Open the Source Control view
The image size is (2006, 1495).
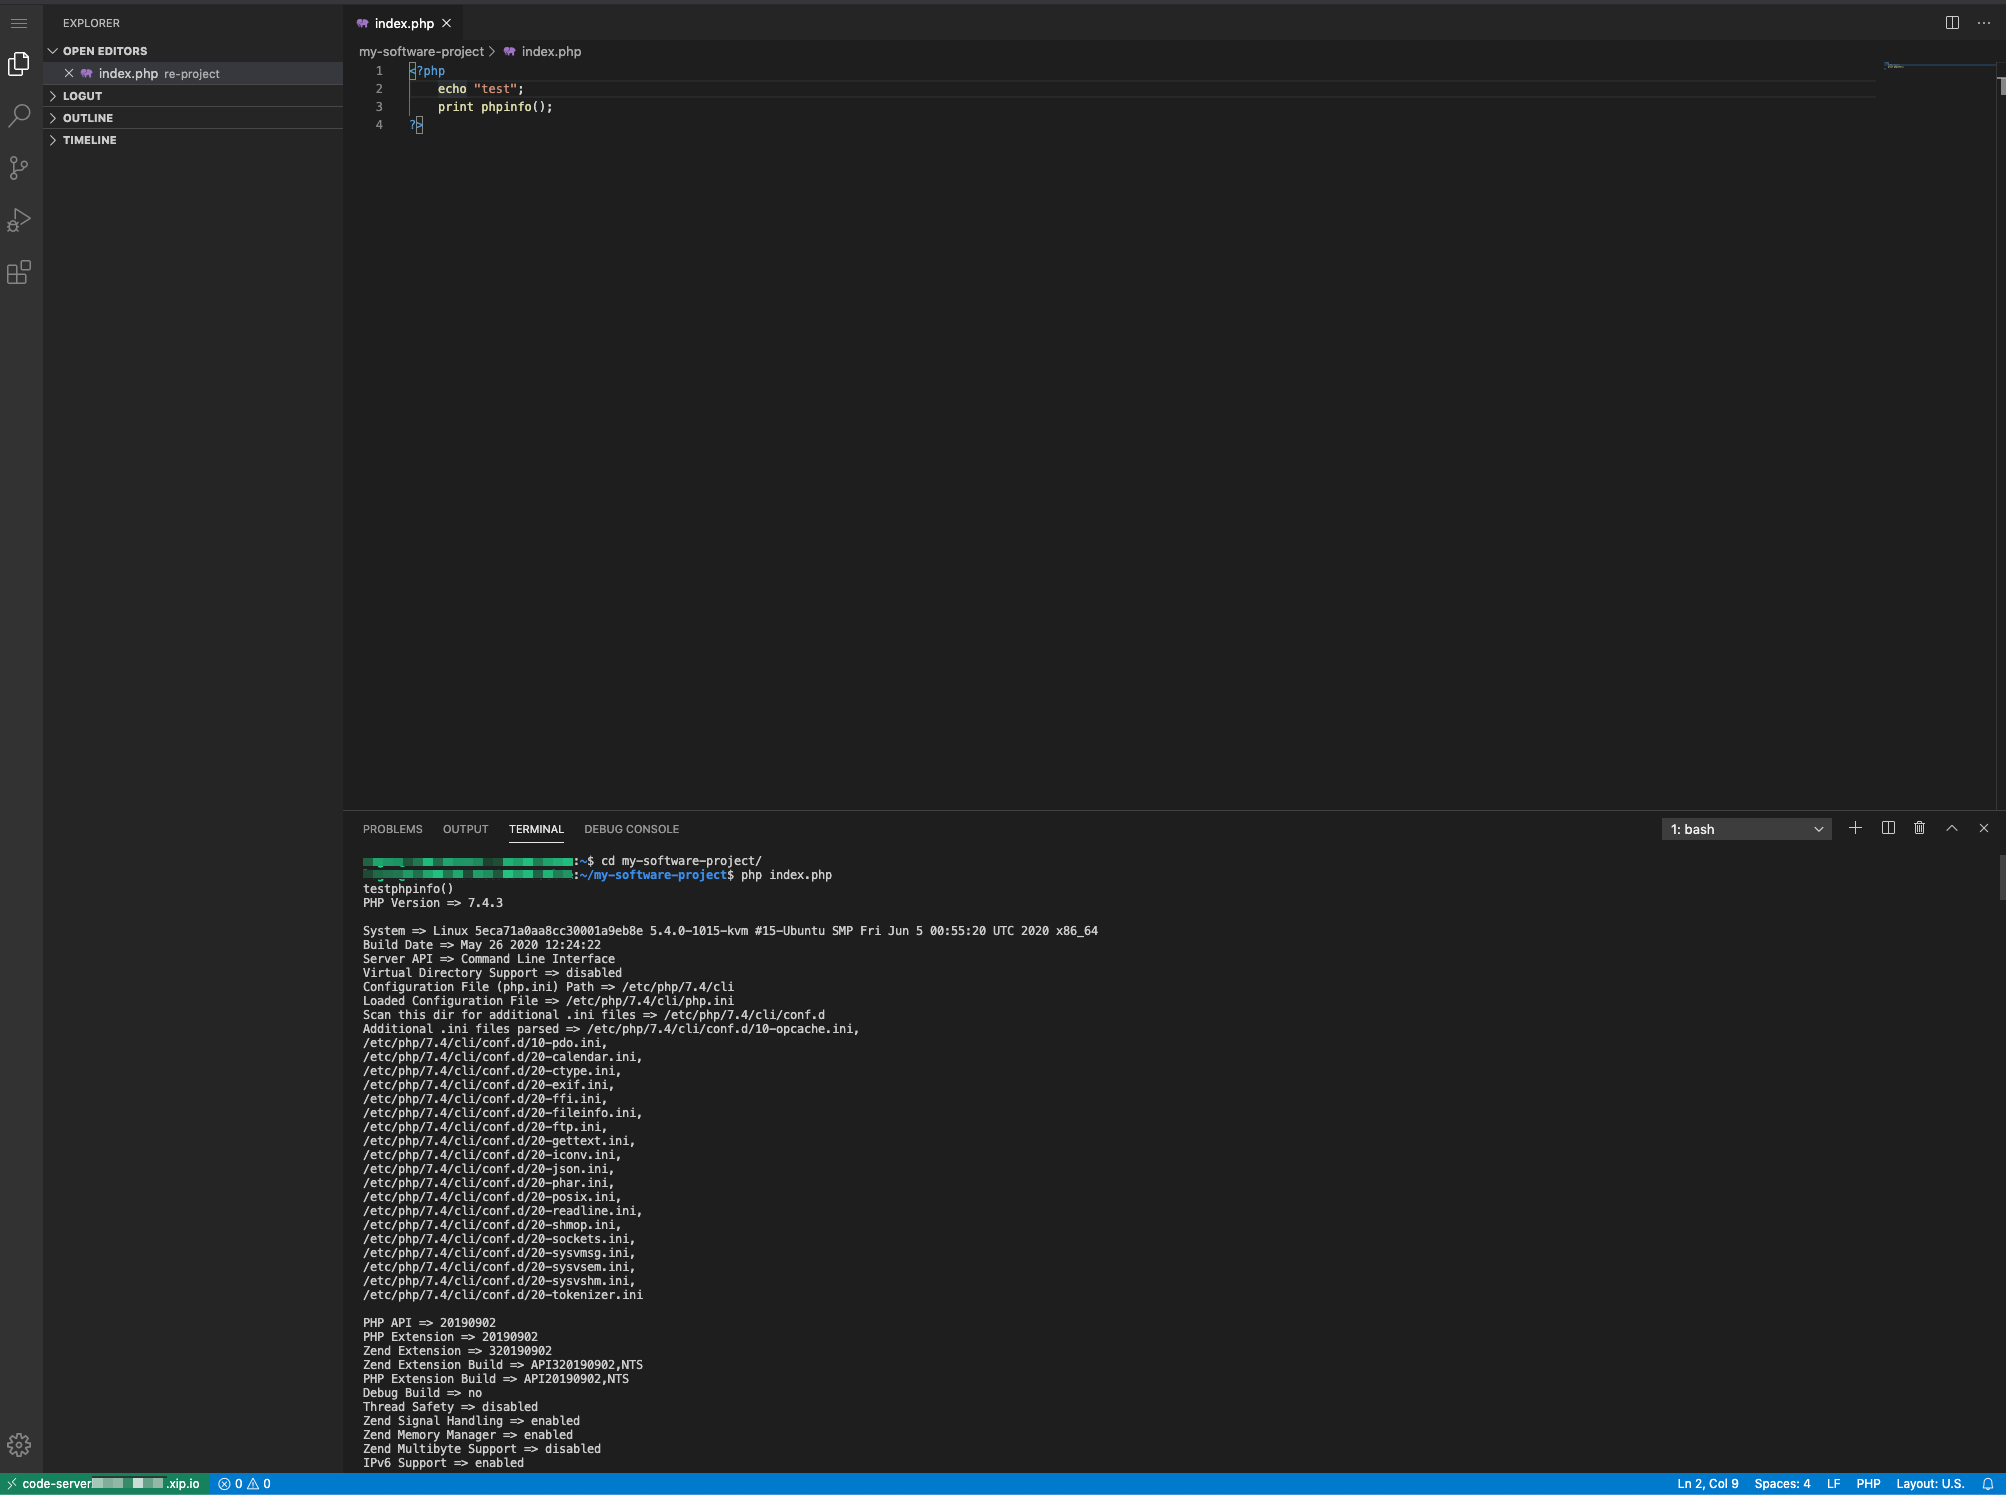[19, 168]
